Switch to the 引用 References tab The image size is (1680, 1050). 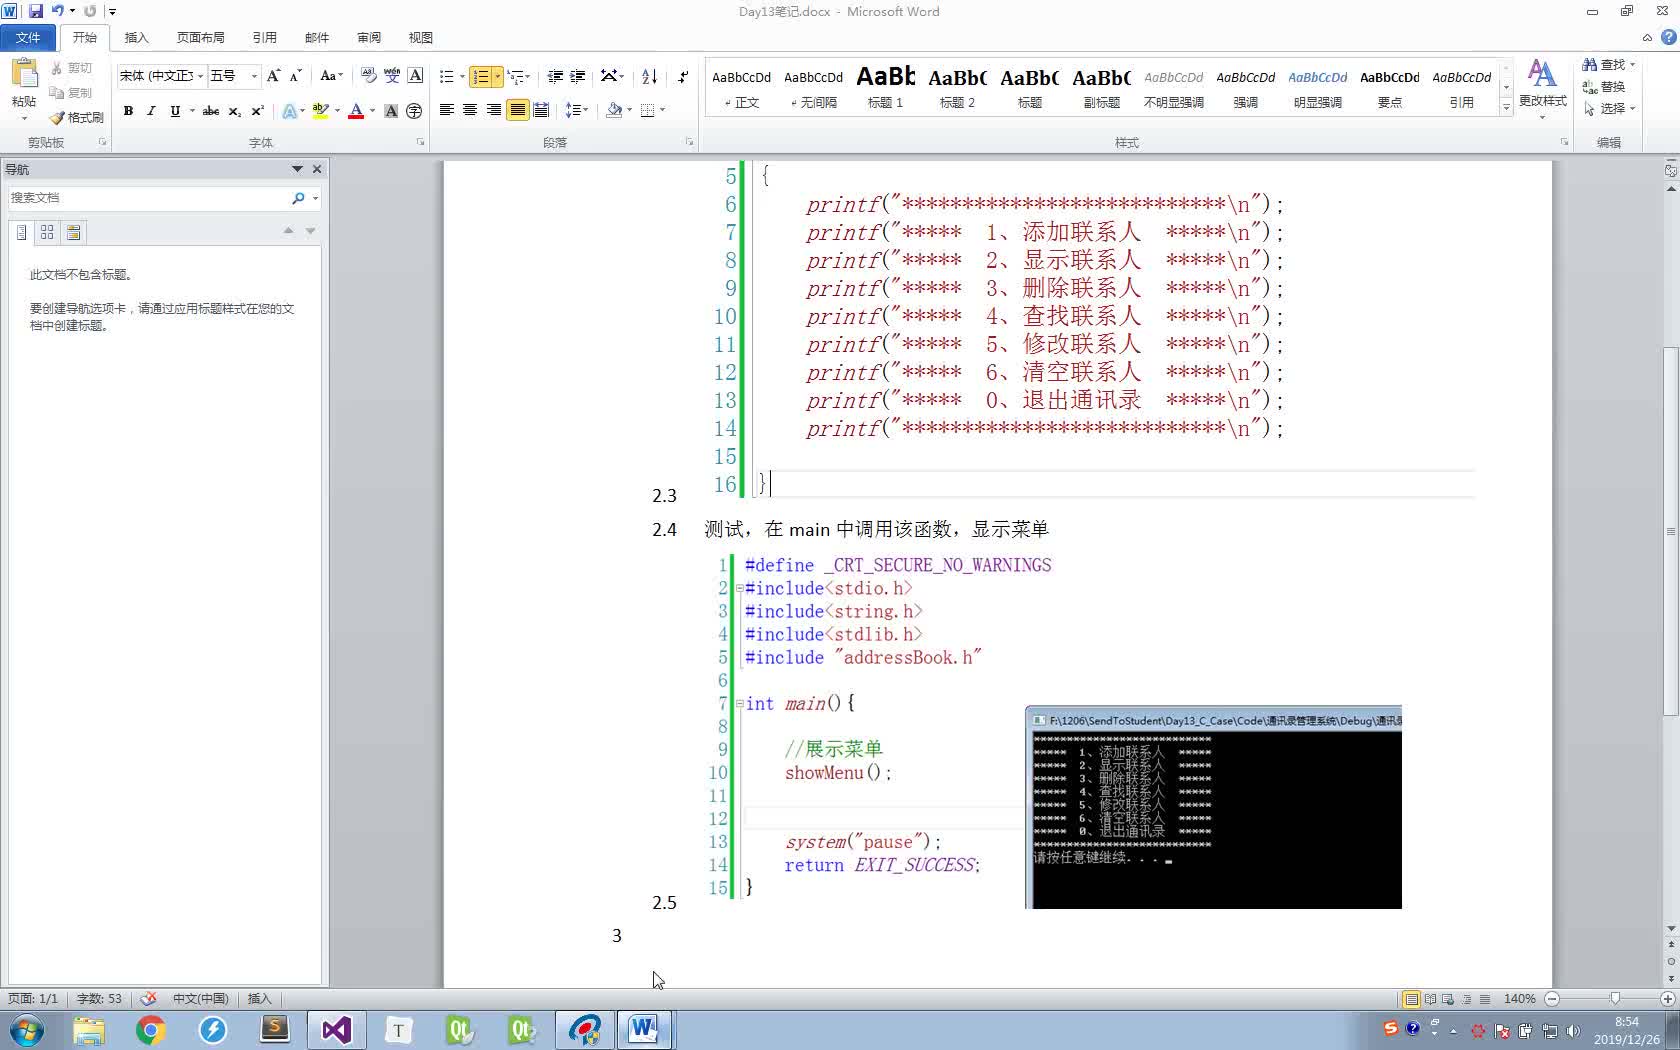click(x=264, y=37)
